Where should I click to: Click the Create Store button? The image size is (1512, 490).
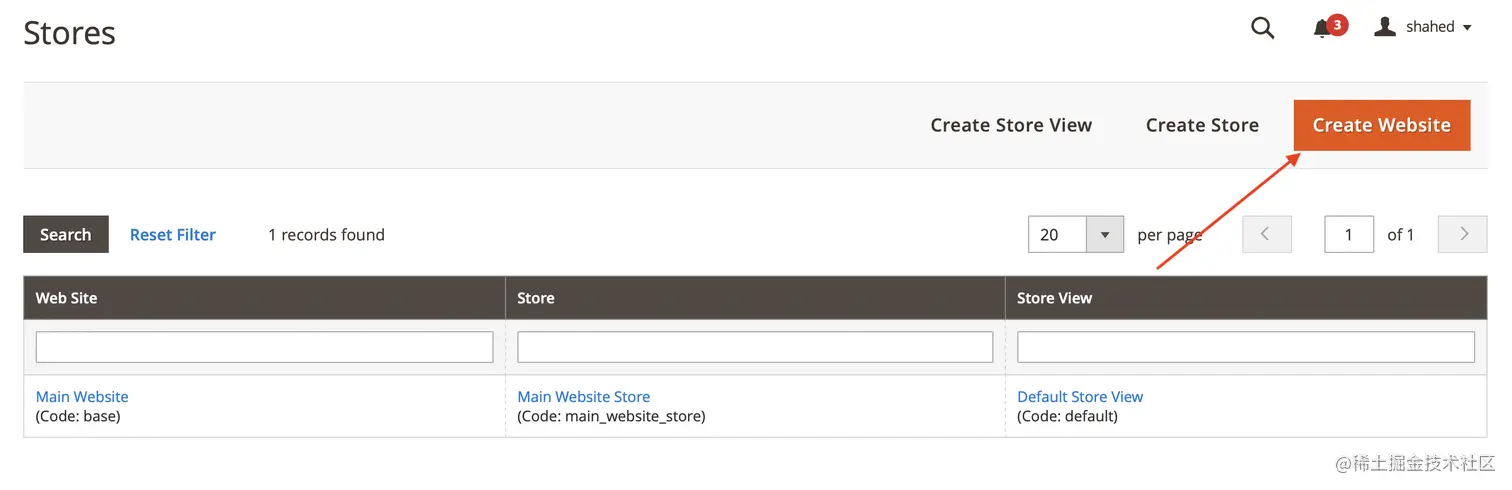[x=1202, y=125]
